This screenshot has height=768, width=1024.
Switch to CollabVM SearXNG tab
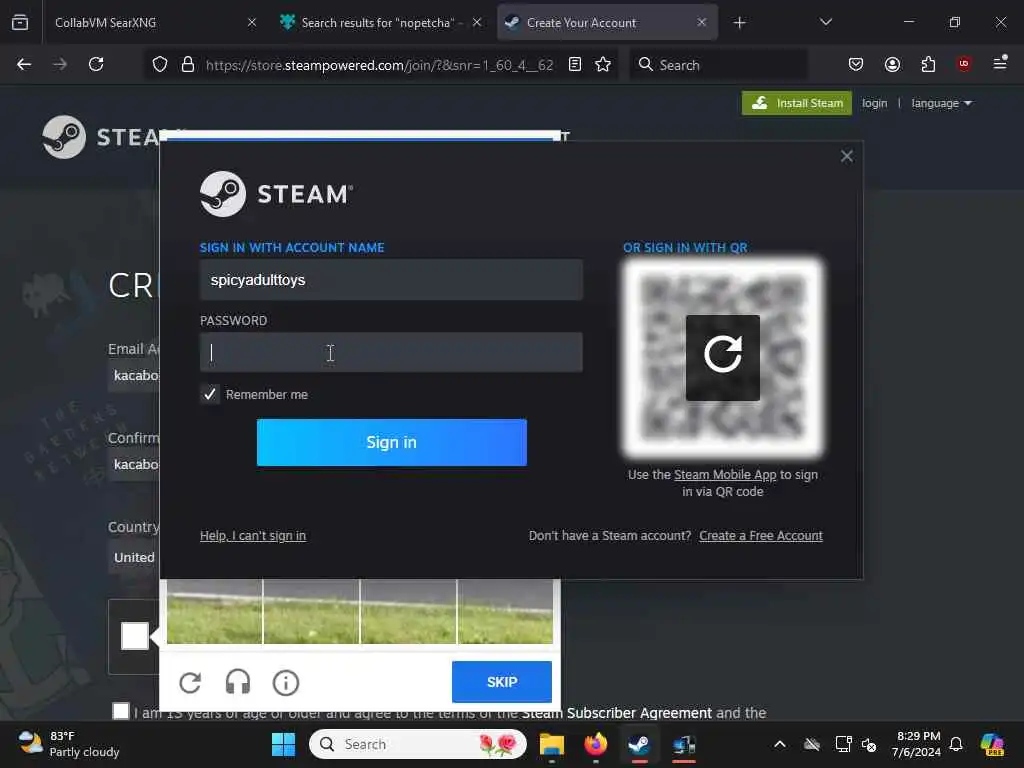[153, 23]
